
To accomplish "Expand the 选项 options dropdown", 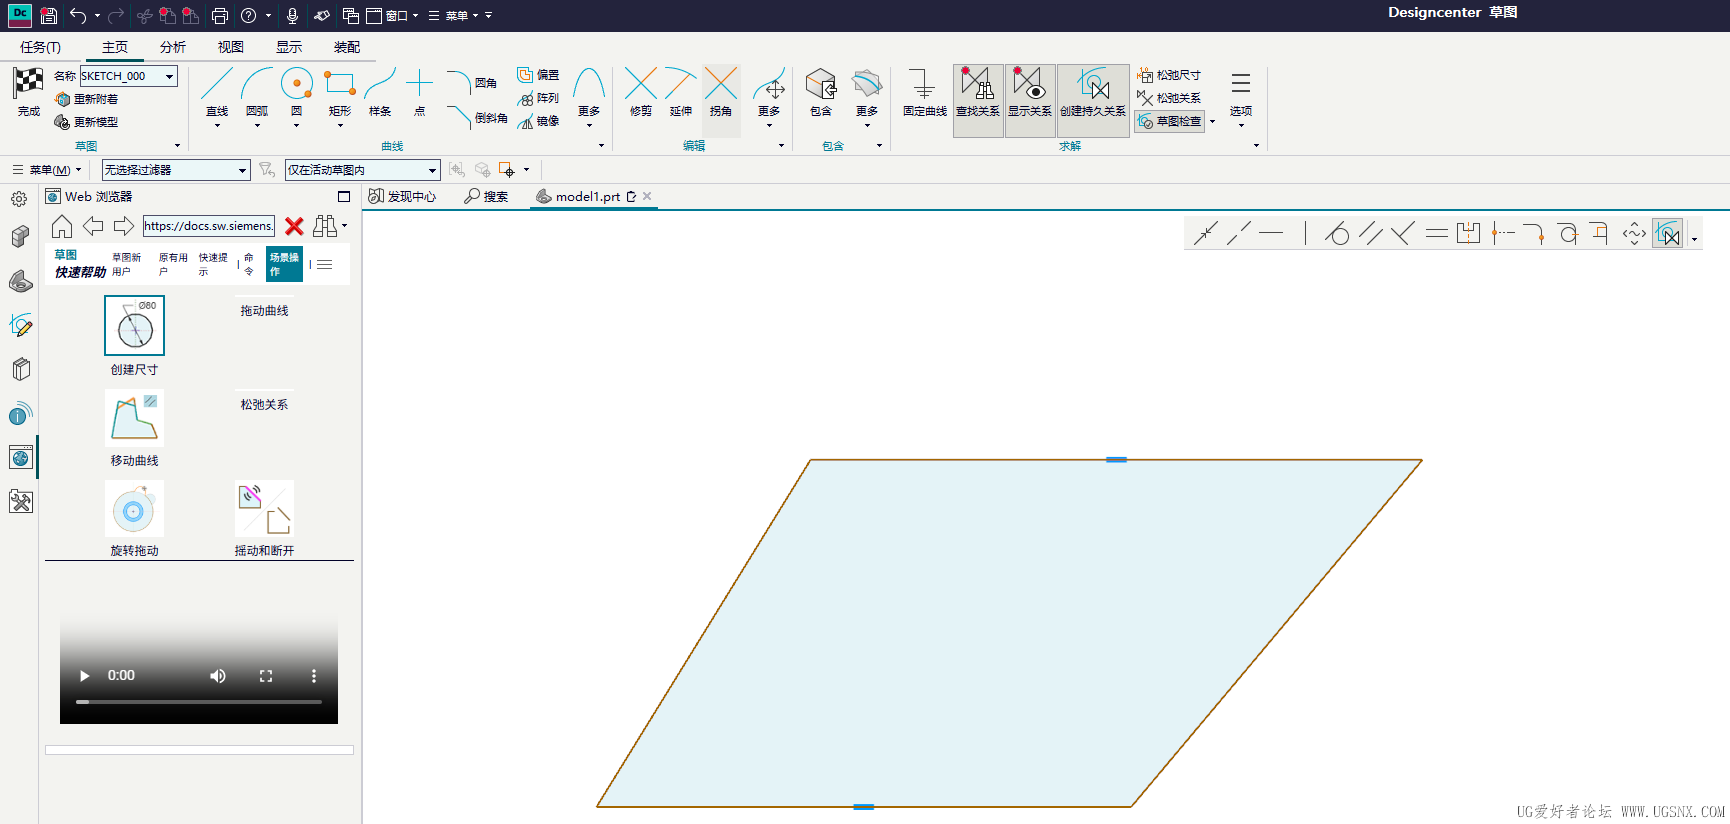I will pyautogui.click(x=1241, y=125).
